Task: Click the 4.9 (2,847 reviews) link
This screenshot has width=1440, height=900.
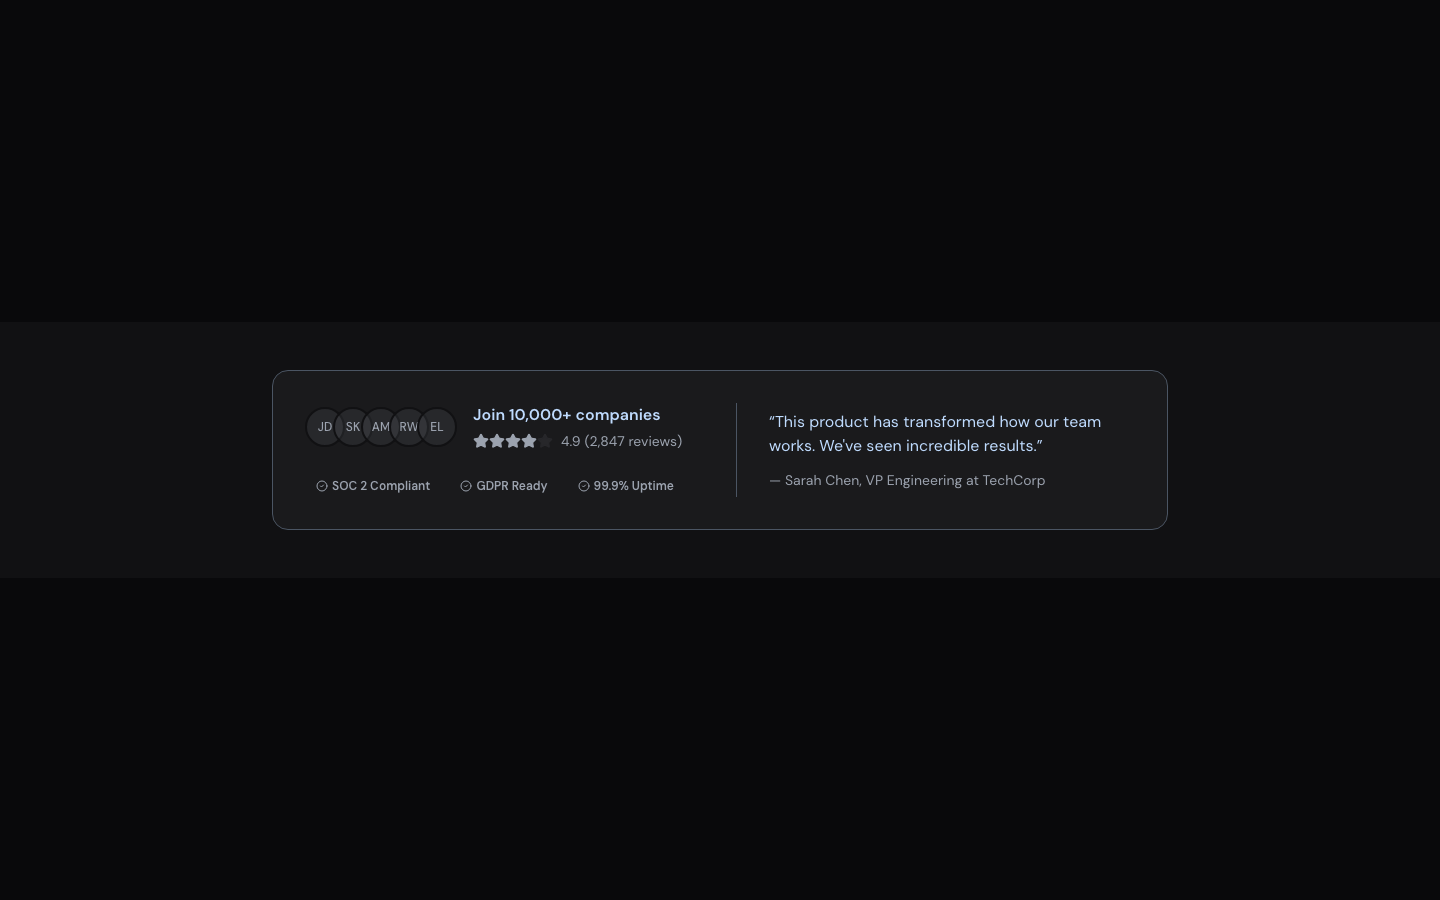Action: (x=621, y=441)
